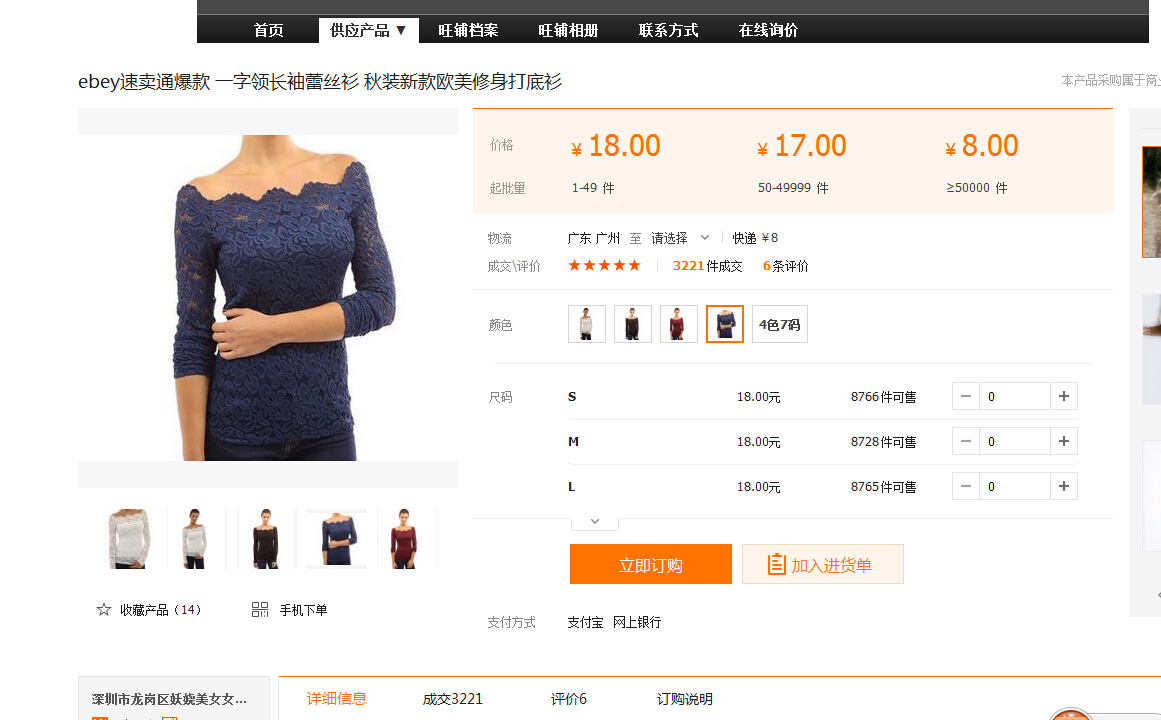Switch to the 订购说明 tab
Image resolution: width=1161 pixels, height=720 pixels.
[685, 699]
